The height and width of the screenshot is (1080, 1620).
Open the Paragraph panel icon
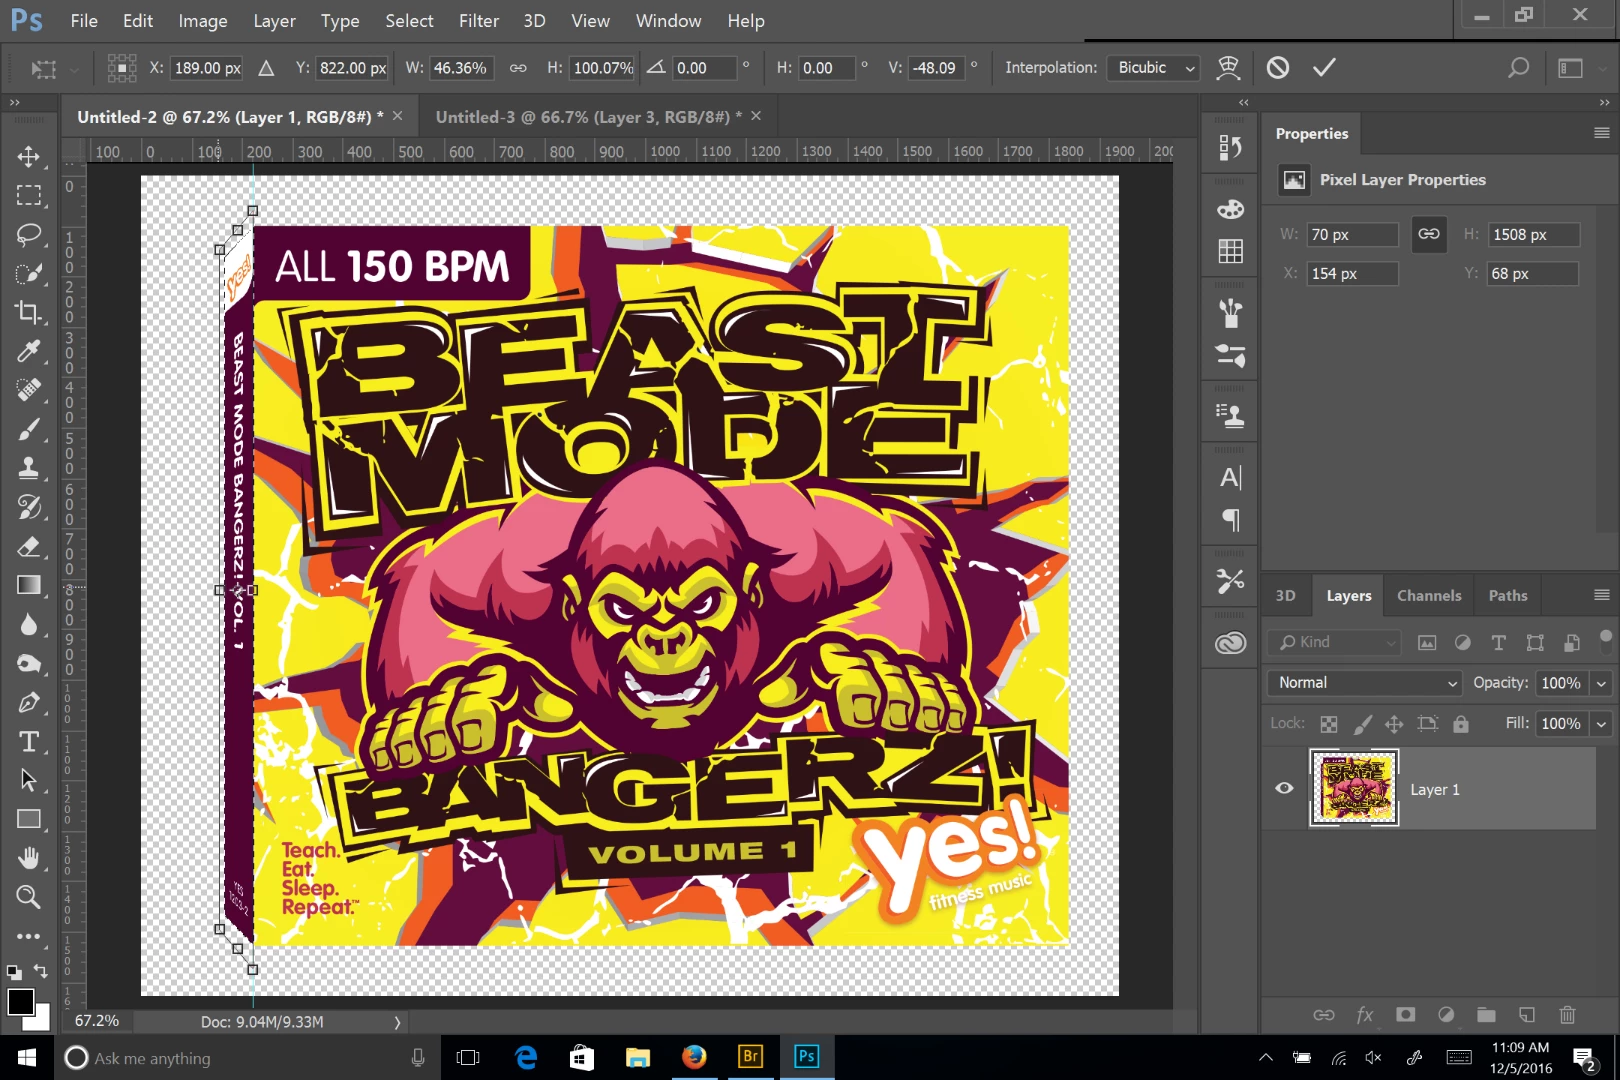click(1230, 520)
